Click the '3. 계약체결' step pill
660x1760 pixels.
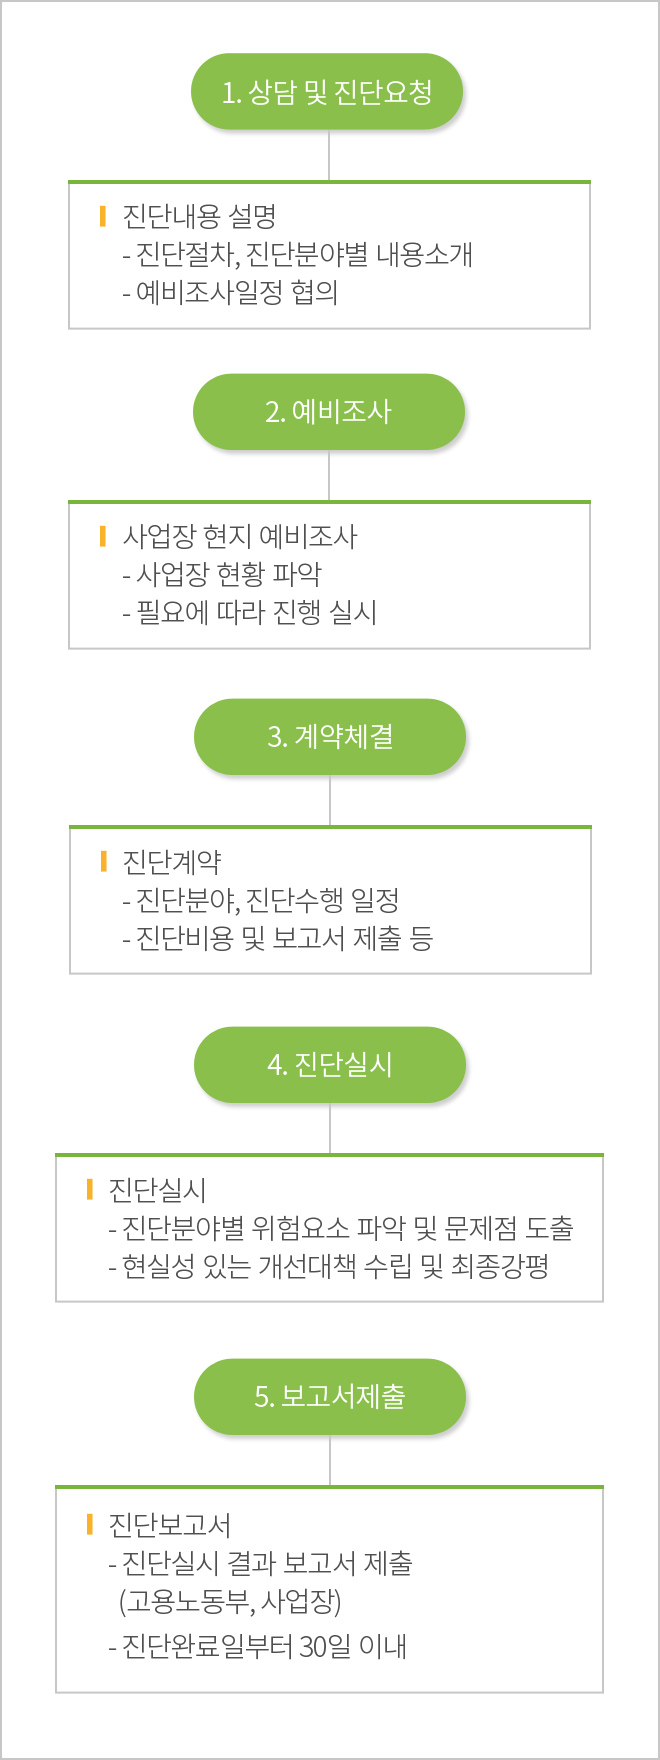(x=330, y=737)
